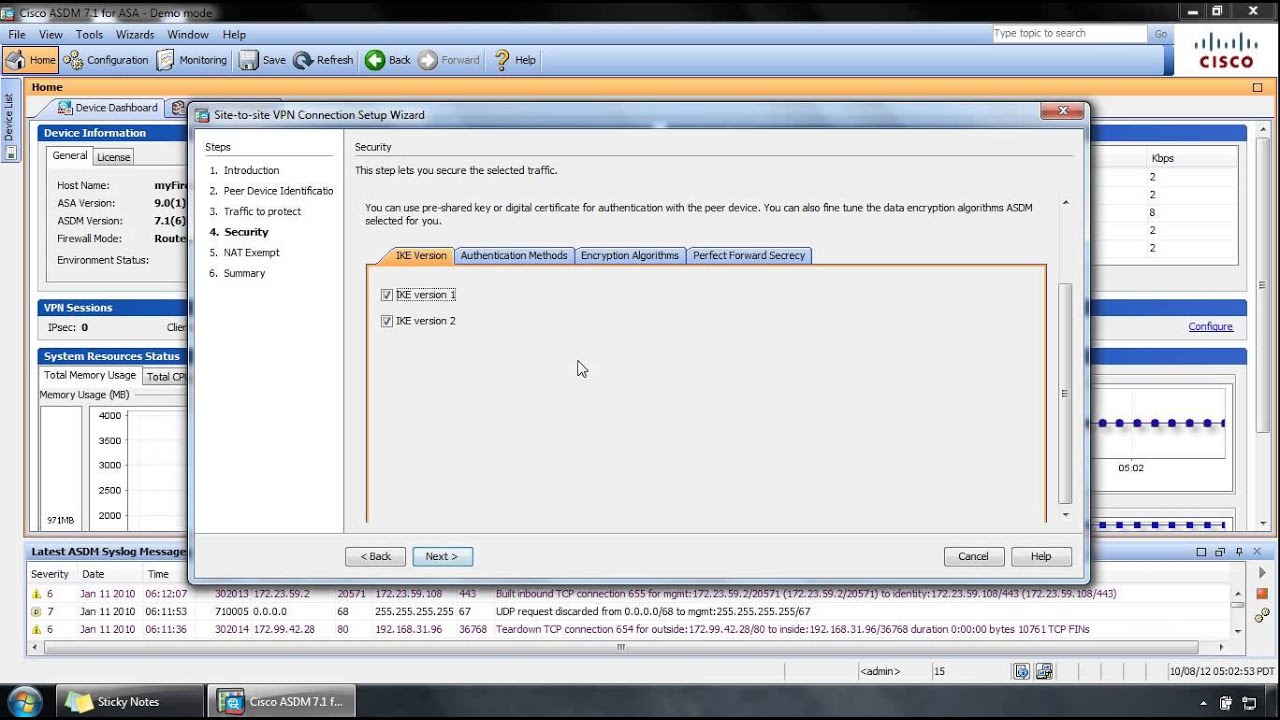
Task: Click the wizard Back button
Action: (376, 557)
